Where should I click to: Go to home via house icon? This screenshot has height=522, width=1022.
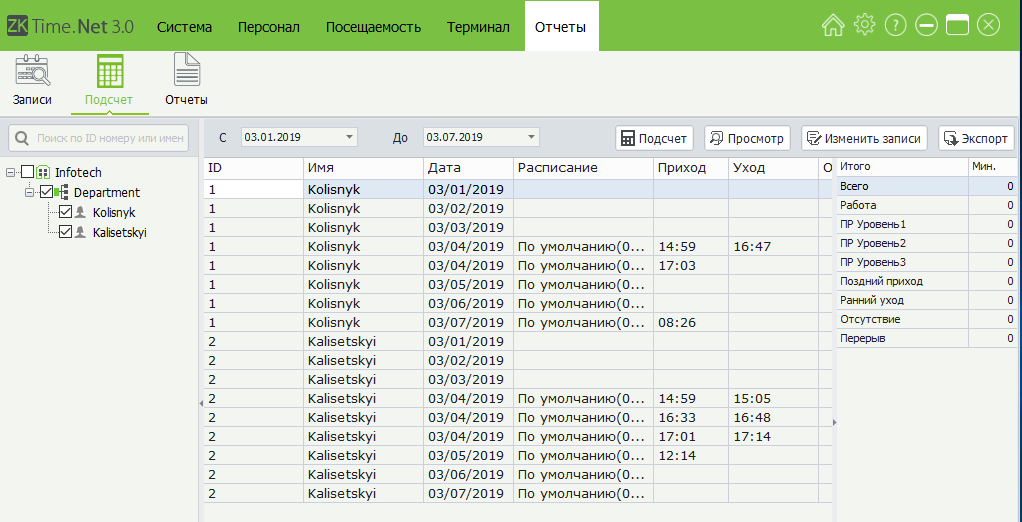833,25
